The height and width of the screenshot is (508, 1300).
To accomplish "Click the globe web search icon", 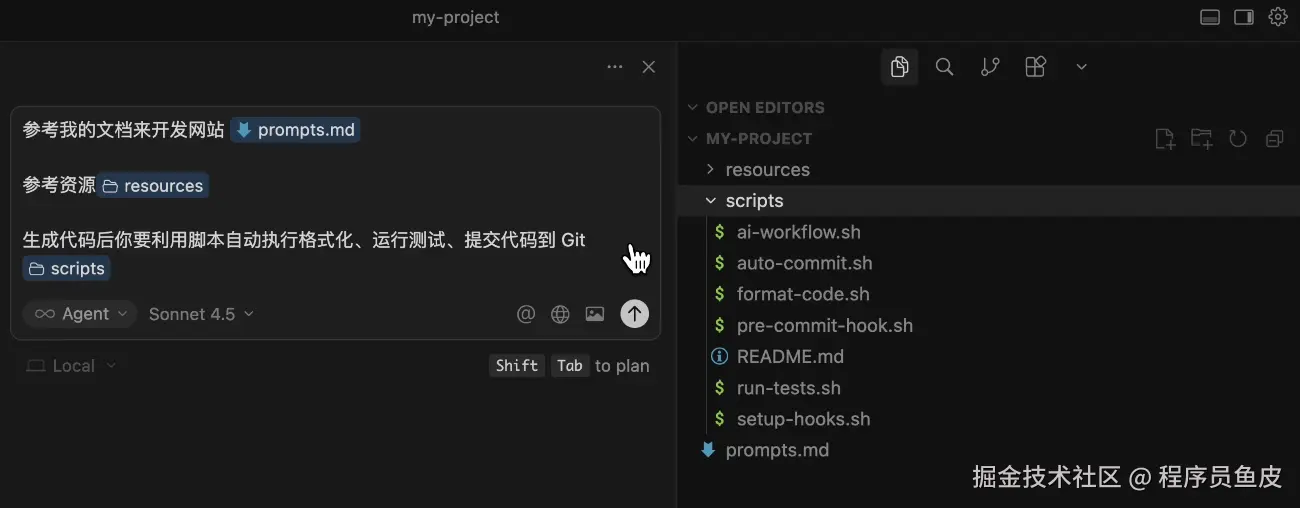I will tap(560, 314).
